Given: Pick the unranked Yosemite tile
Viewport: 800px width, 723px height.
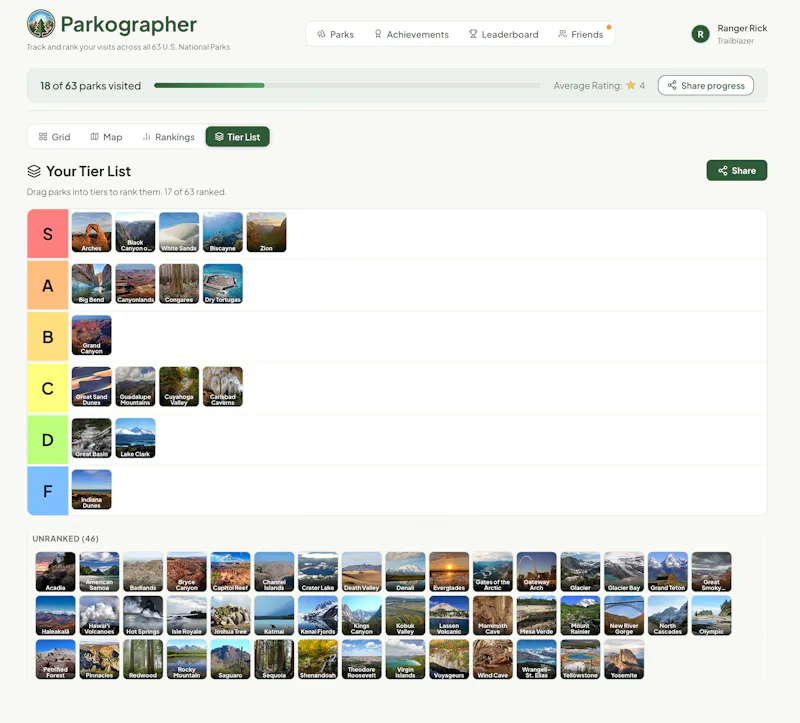Looking at the screenshot, I should click(x=624, y=660).
